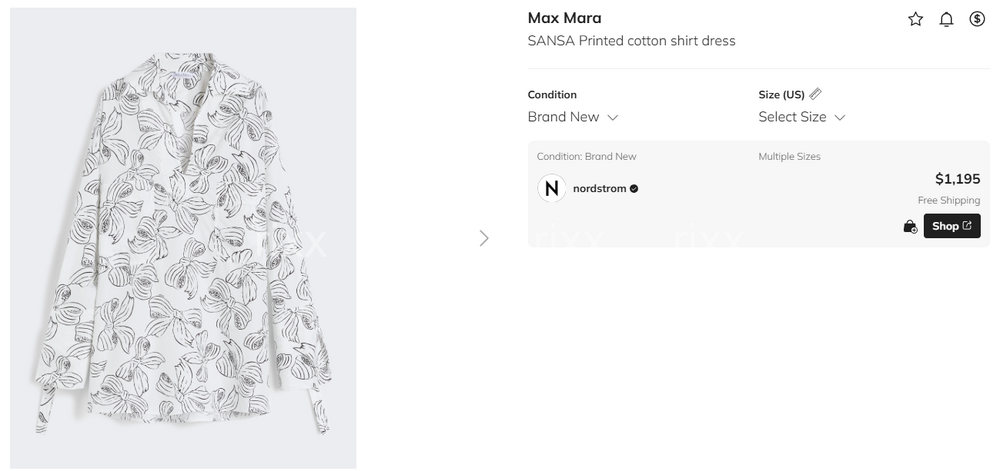
Task: Click the bell alert icon
Action: pyautogui.click(x=946, y=19)
